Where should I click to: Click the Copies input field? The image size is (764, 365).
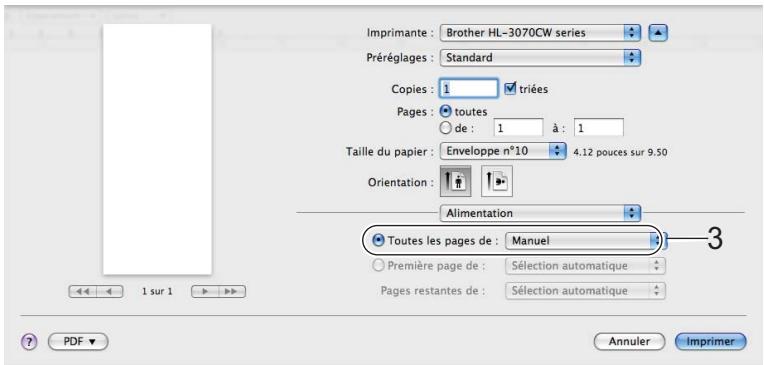point(469,89)
